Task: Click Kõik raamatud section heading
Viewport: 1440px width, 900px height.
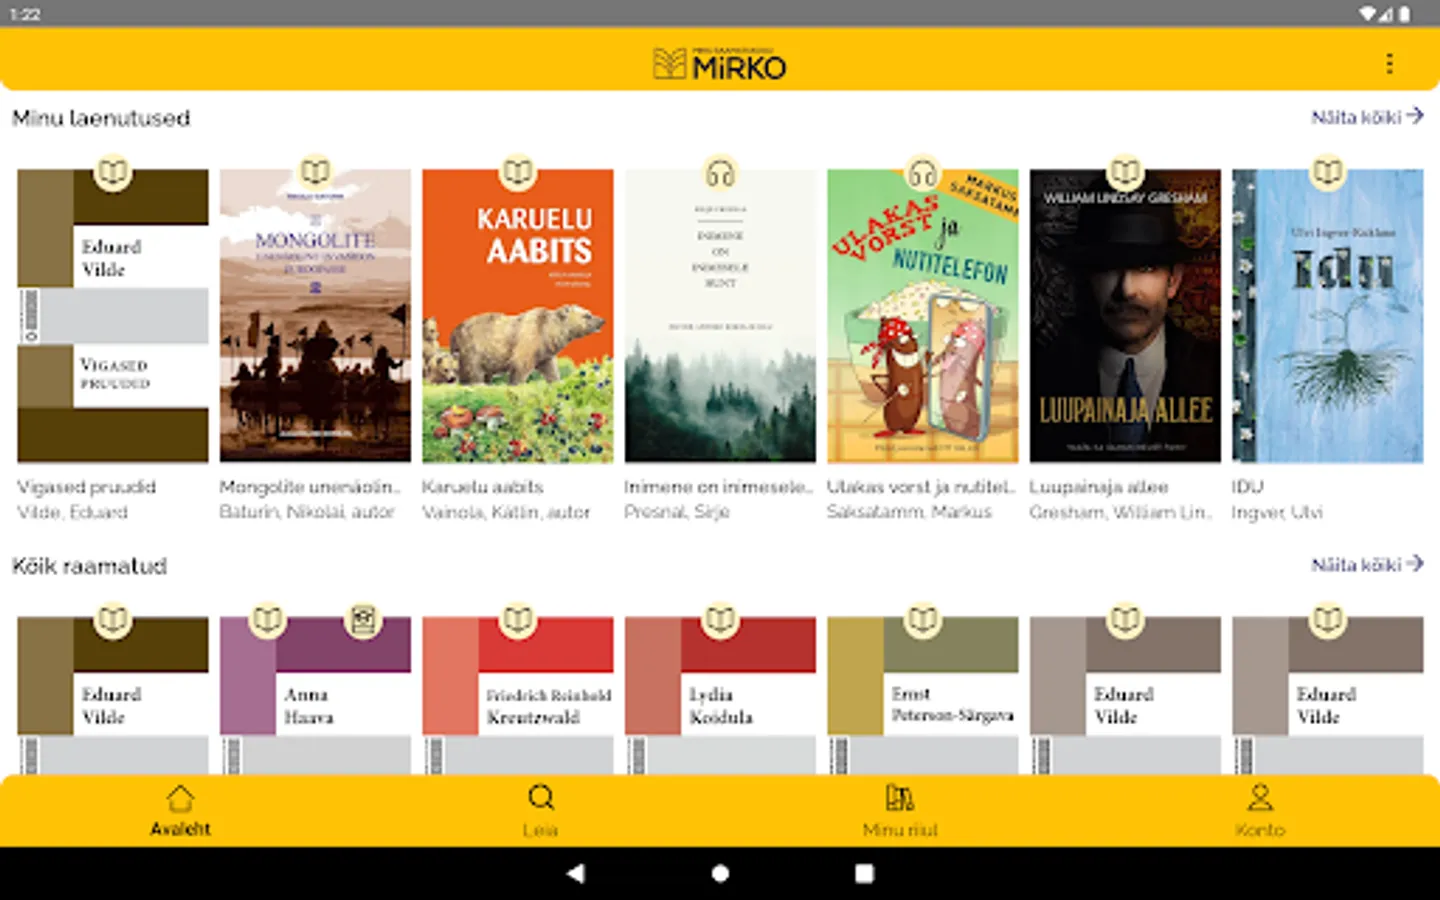Action: click(90, 566)
